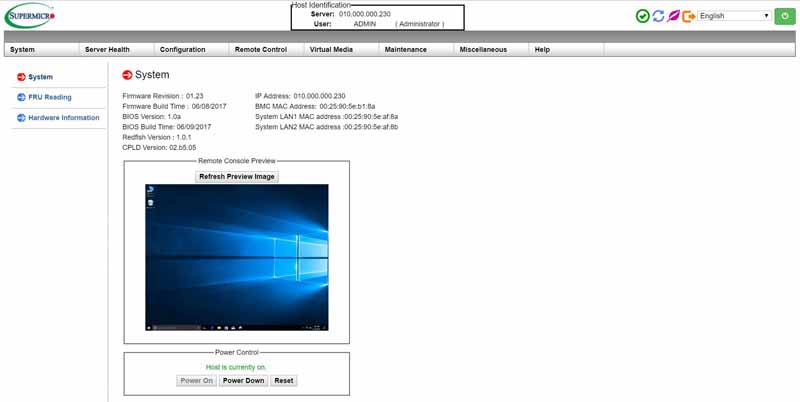Click the BIOS Version 1.0a text
This screenshot has width=800, height=402.
[152, 116]
